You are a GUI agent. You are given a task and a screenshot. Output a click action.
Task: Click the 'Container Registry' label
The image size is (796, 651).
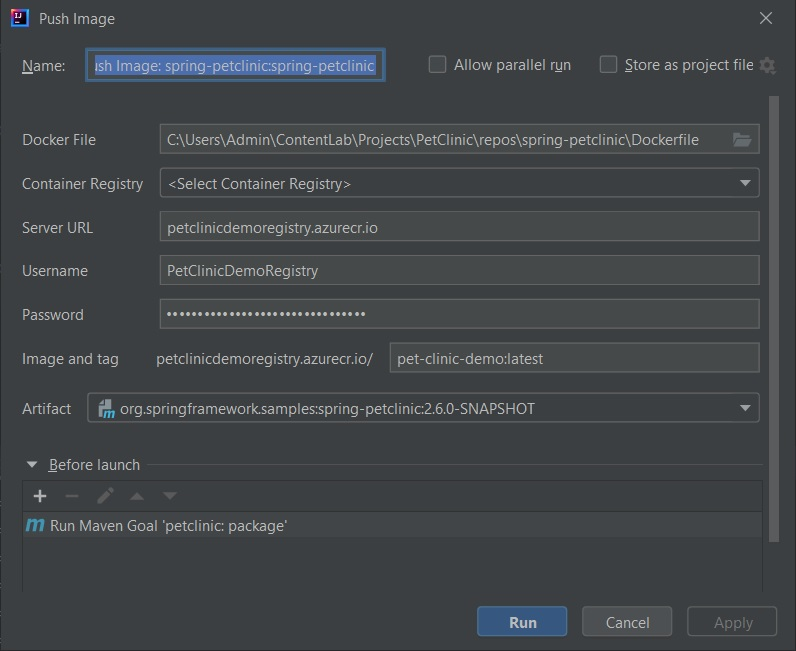coord(82,183)
